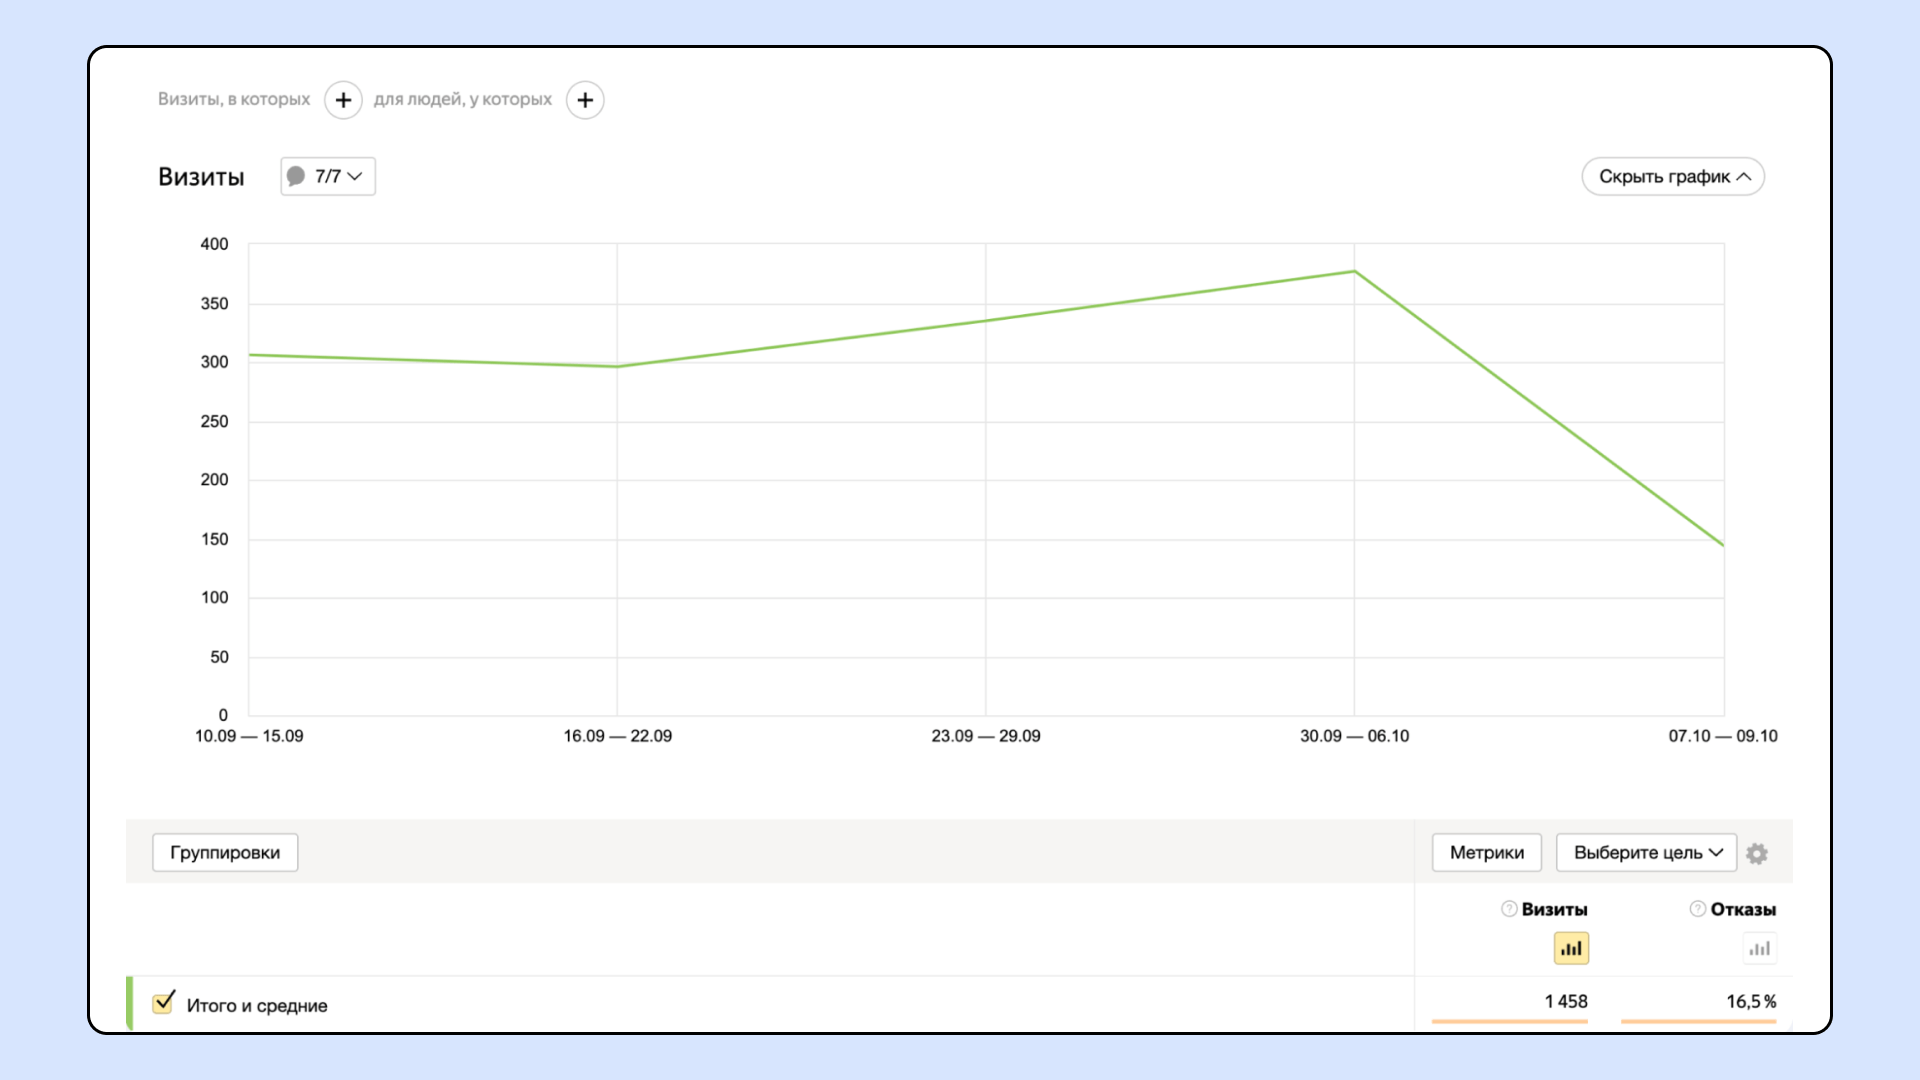Screen dimensions: 1920x1080
Task: Click chart point at 16.09 — 22.09
Action: (x=617, y=366)
